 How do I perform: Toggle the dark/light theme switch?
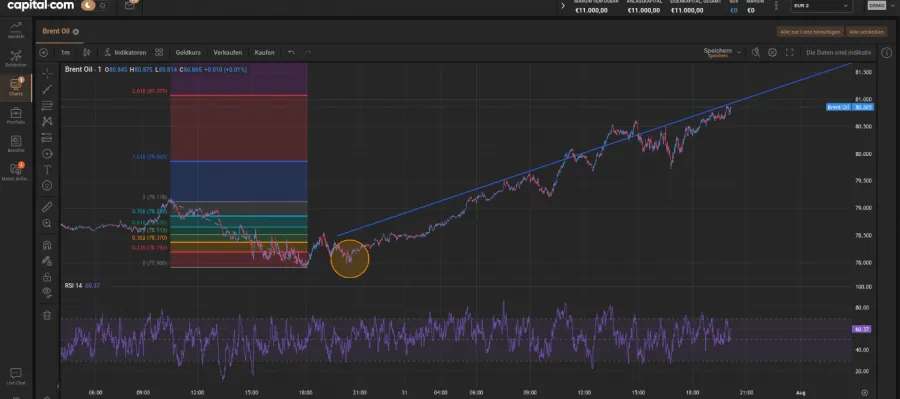[x=95, y=6]
